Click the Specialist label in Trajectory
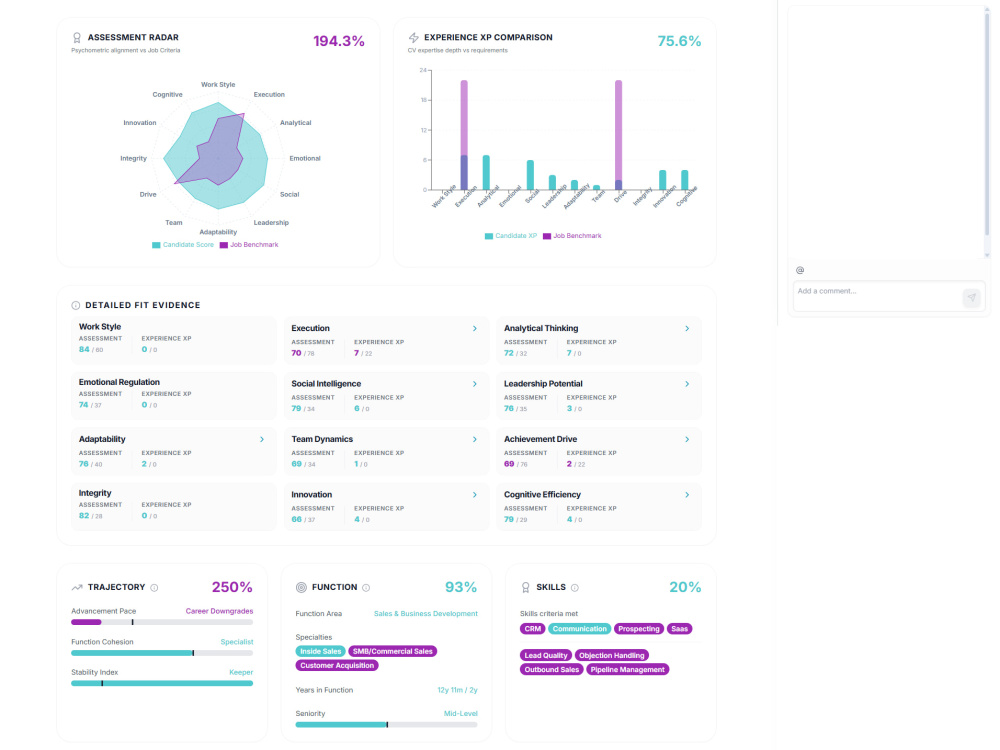This screenshot has height=750, width=1000. pos(237,642)
